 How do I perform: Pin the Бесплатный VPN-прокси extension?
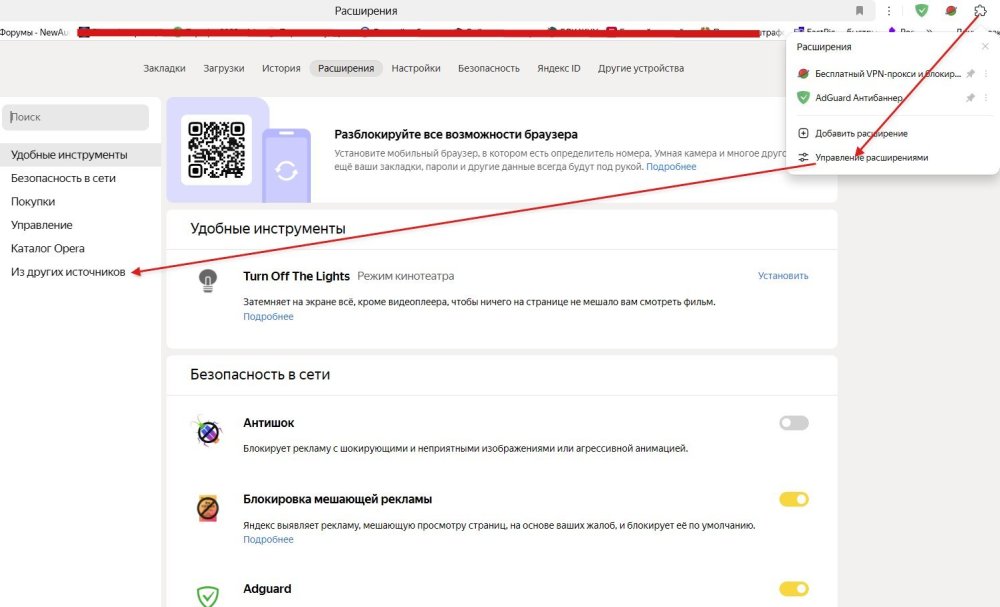(970, 74)
